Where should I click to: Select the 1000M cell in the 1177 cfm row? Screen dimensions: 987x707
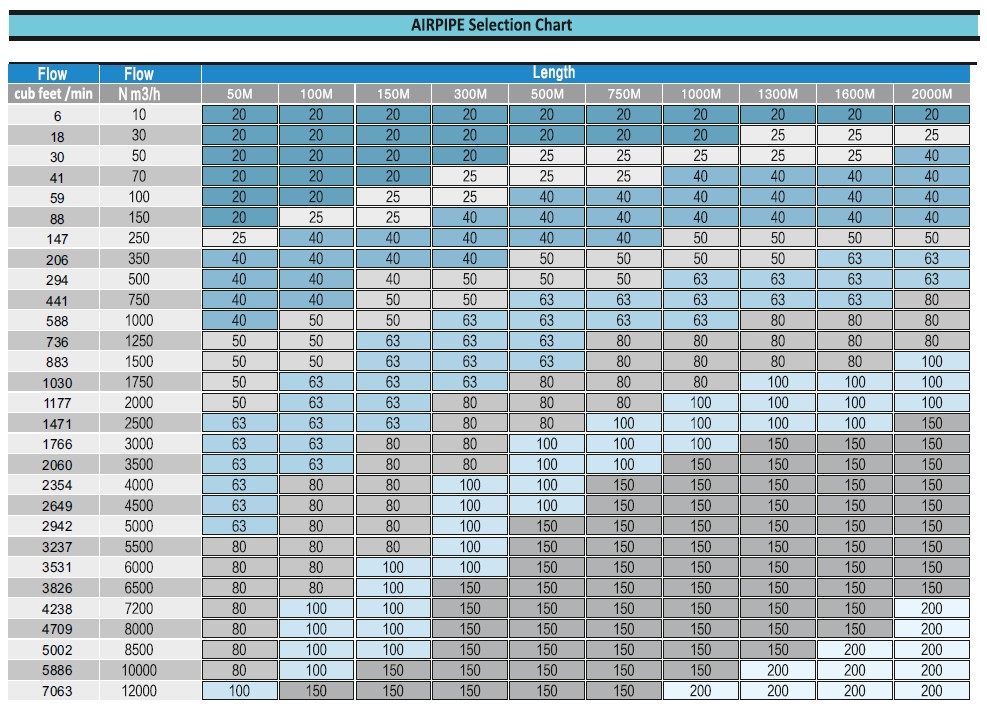pyautogui.click(x=701, y=402)
